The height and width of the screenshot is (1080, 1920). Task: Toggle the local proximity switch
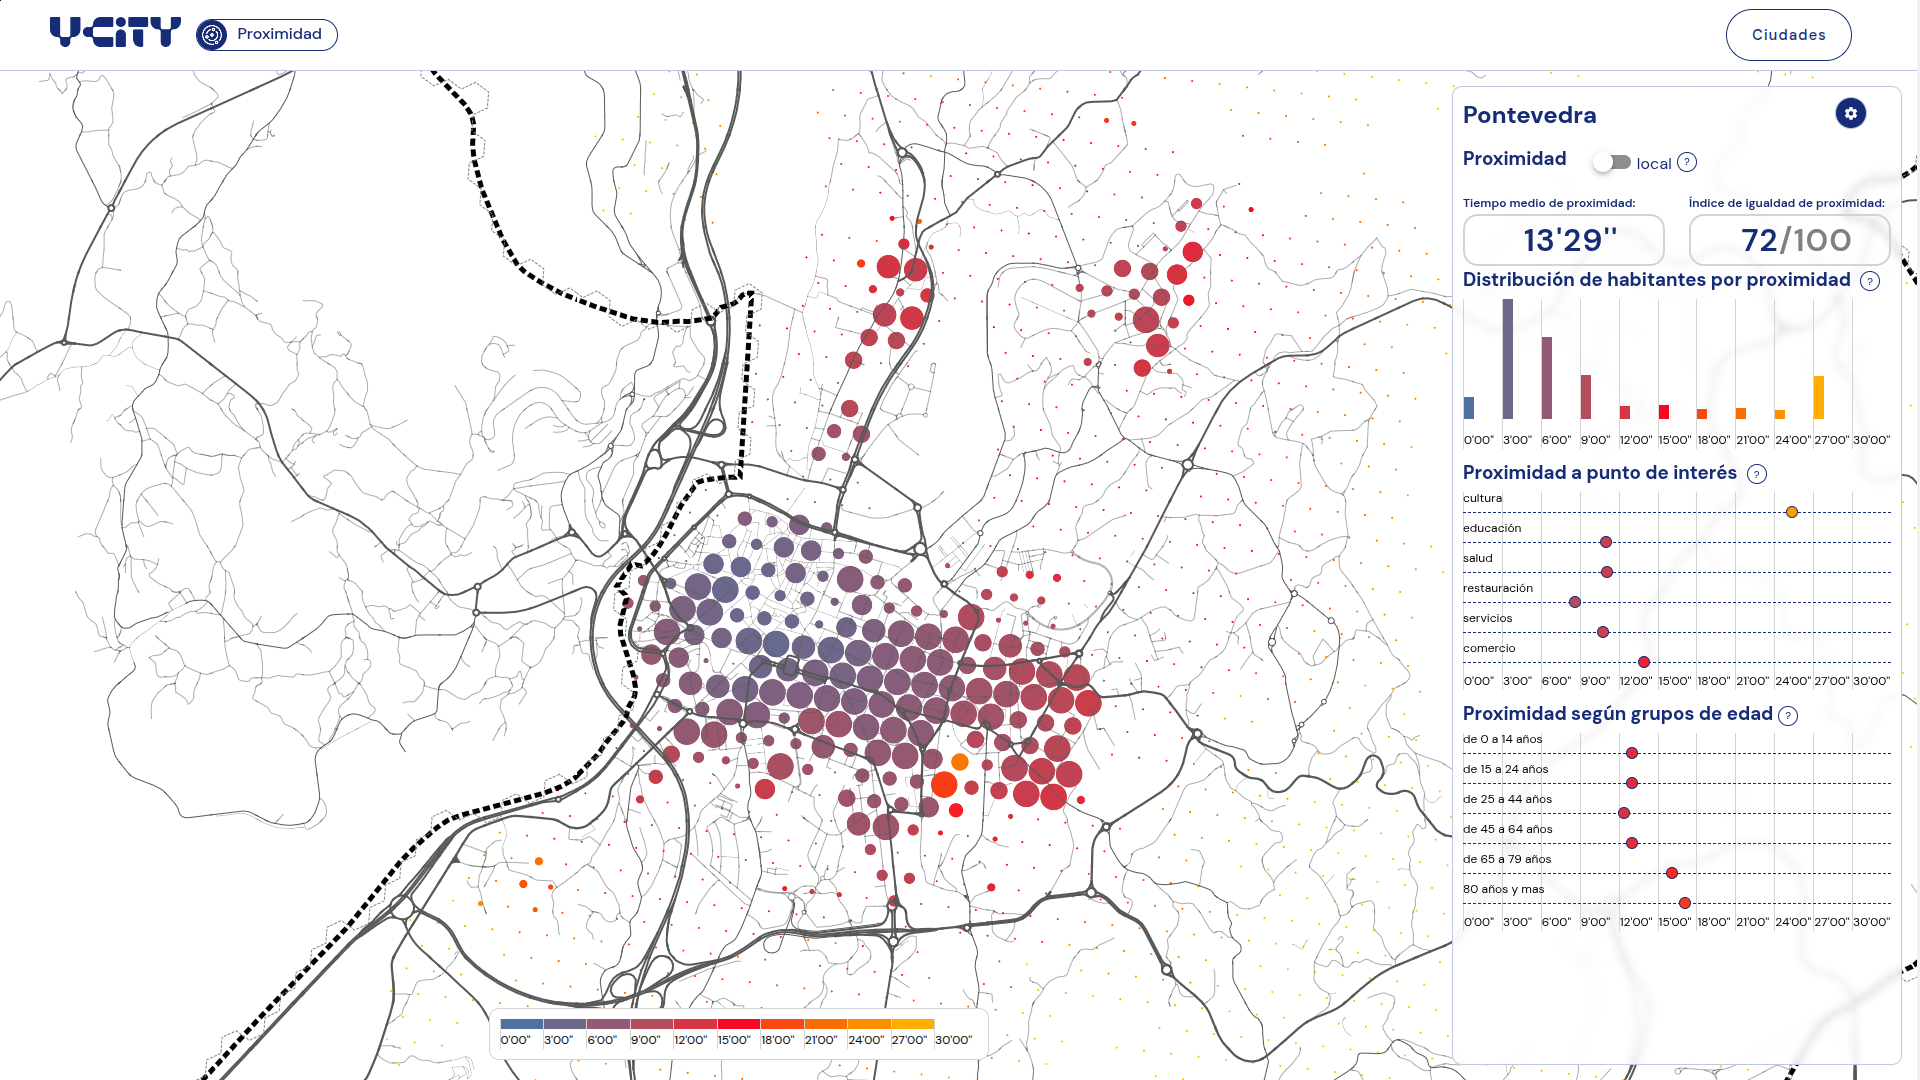click(x=1611, y=162)
